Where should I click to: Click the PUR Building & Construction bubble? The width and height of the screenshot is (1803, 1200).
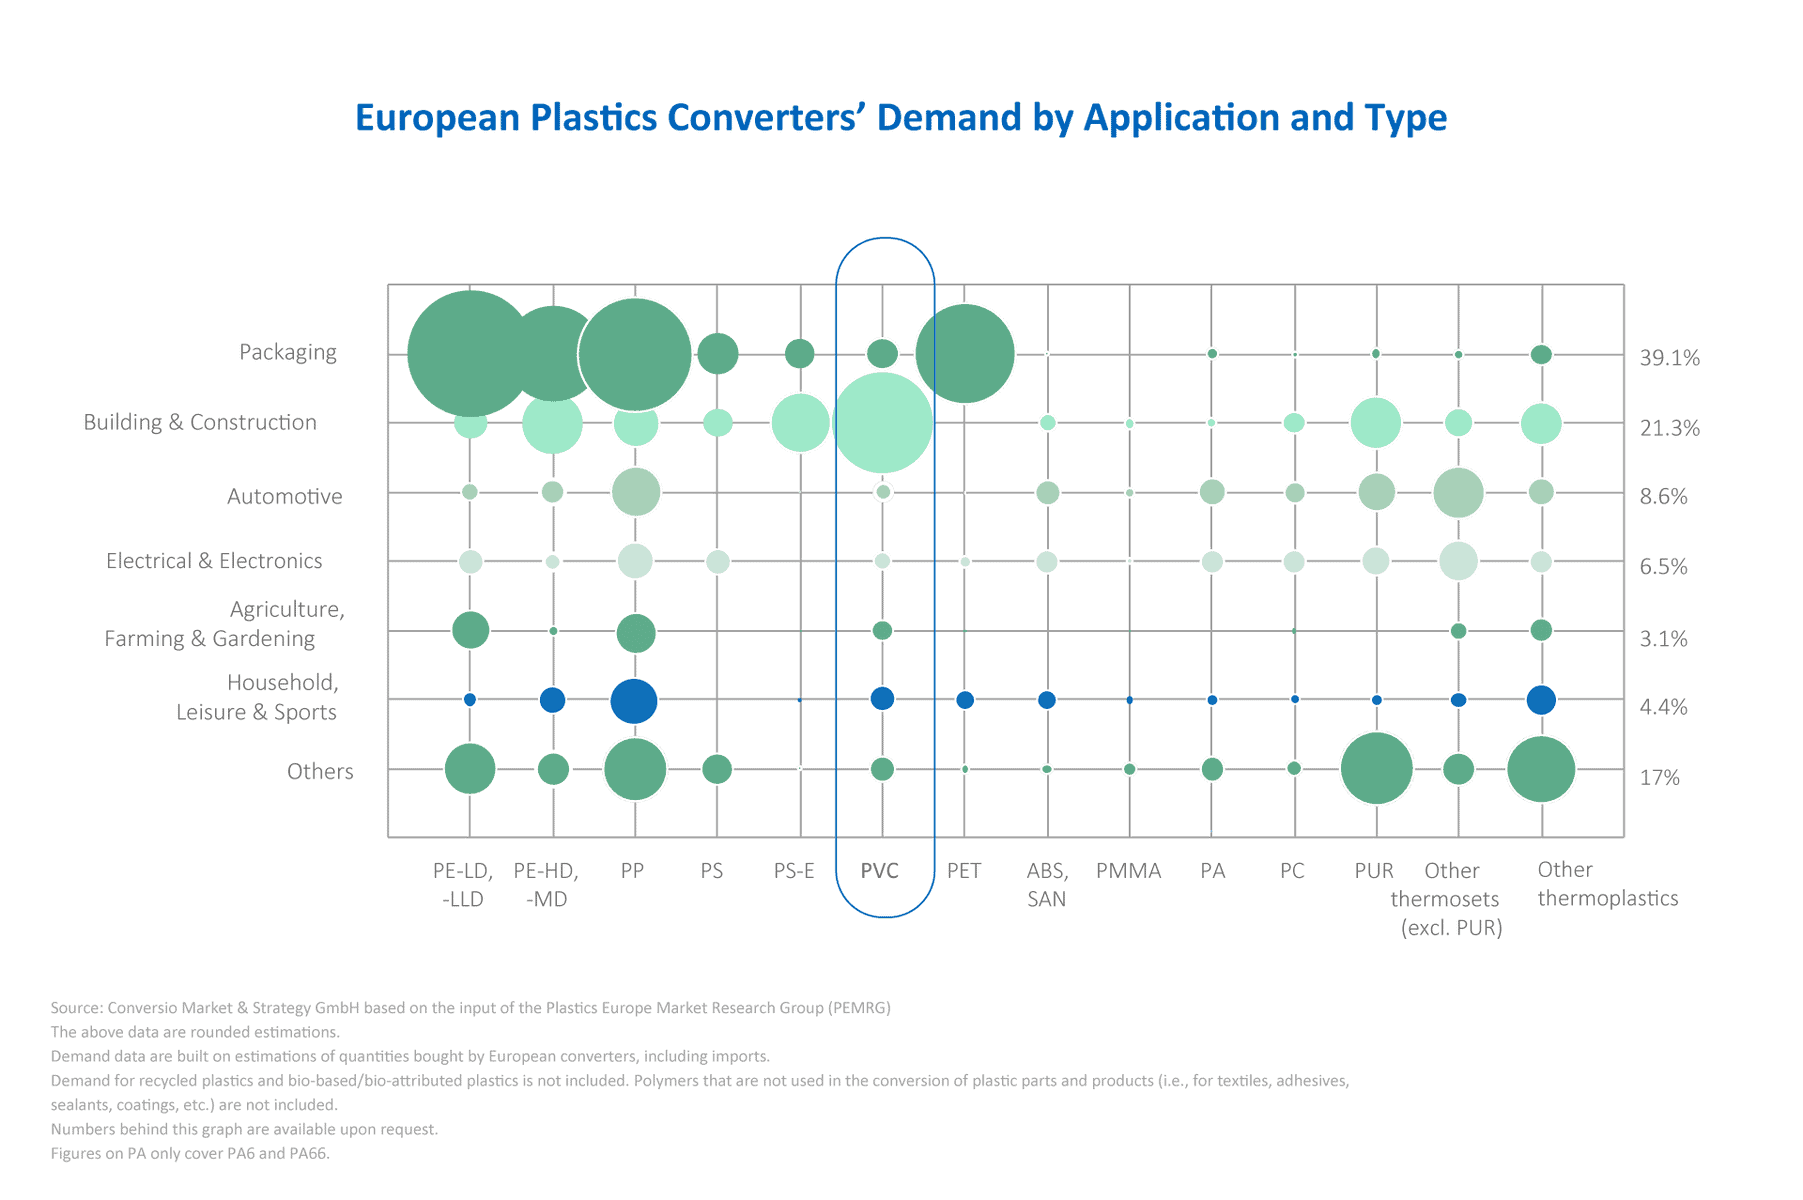pyautogui.click(x=1376, y=423)
